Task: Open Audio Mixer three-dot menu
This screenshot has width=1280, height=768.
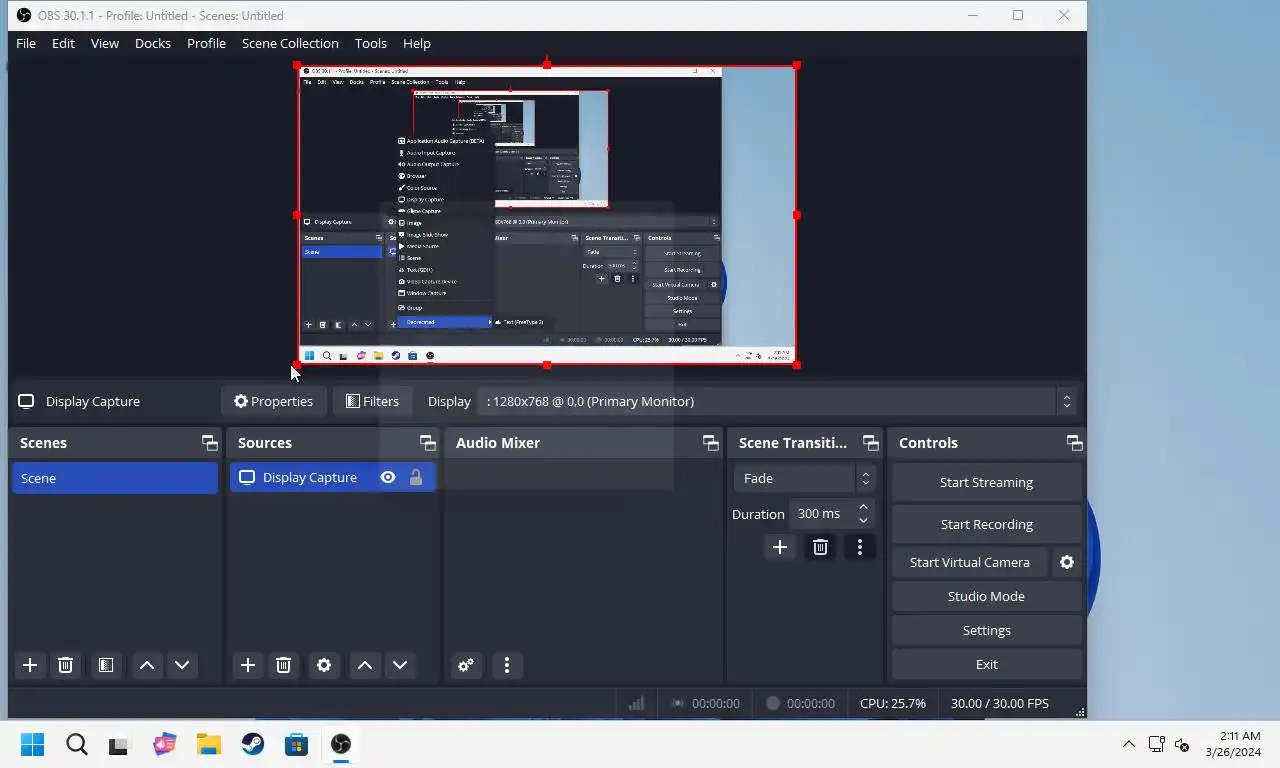Action: click(507, 665)
